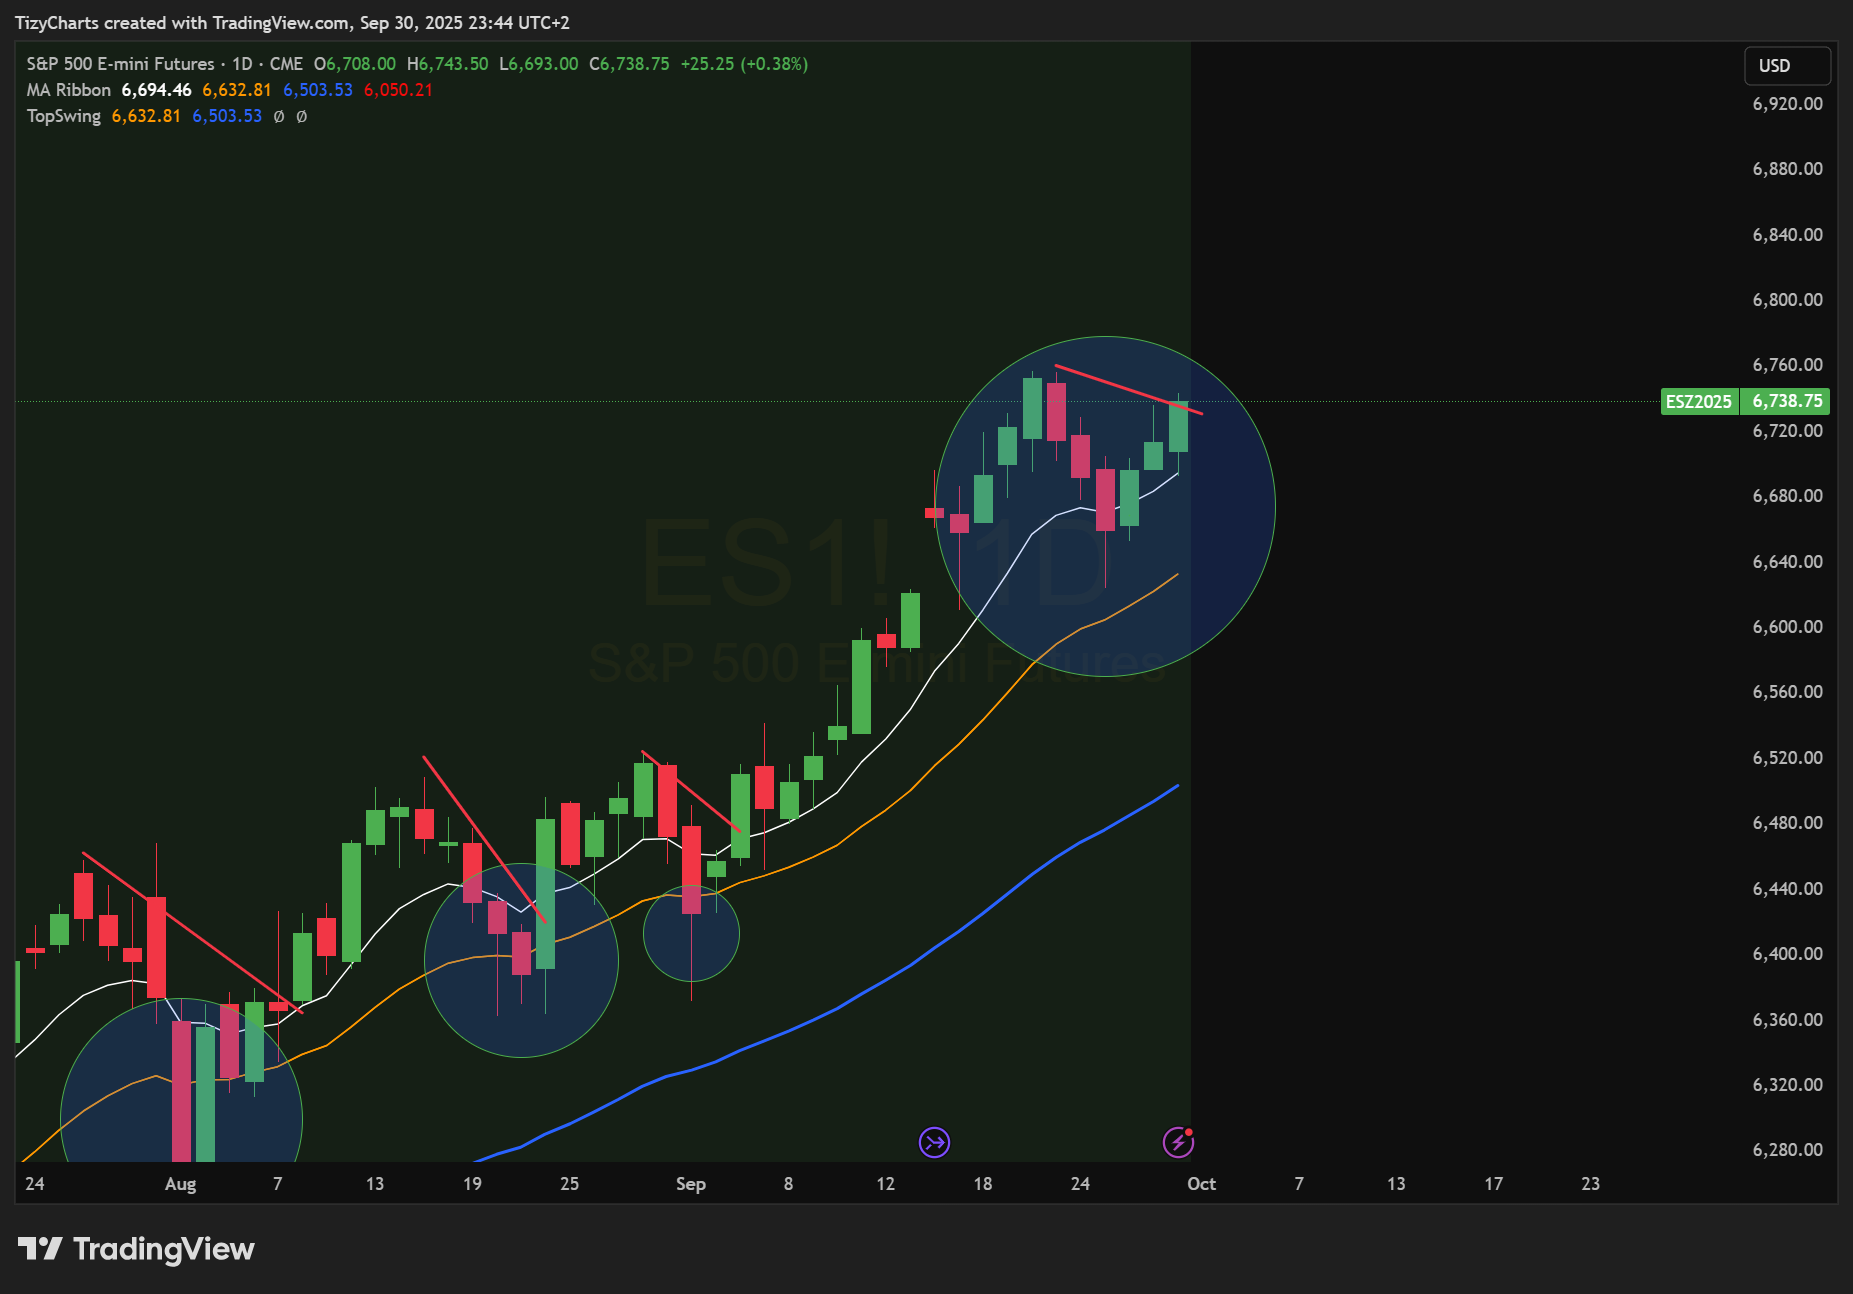The image size is (1853, 1294).
Task: Click the orange TopSwing value 6,632.81
Action: click(x=146, y=116)
